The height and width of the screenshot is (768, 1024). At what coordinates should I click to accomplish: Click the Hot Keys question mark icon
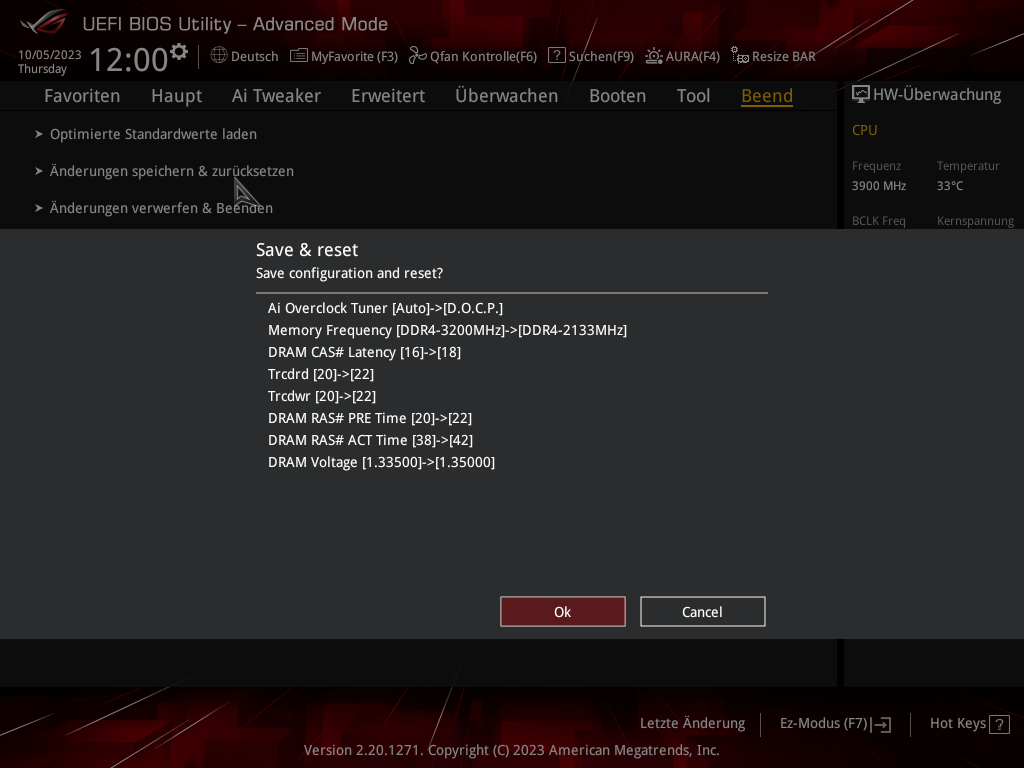tap(999, 724)
